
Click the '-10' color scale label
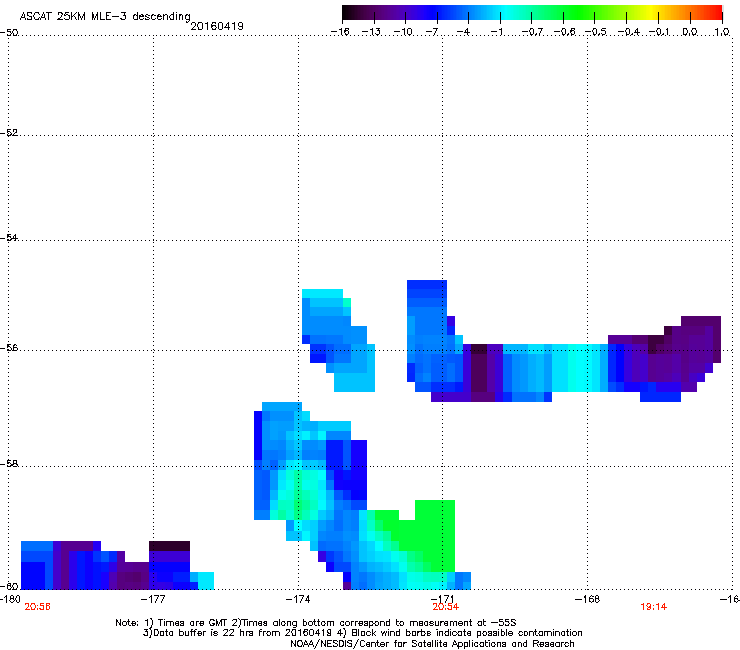403,32
